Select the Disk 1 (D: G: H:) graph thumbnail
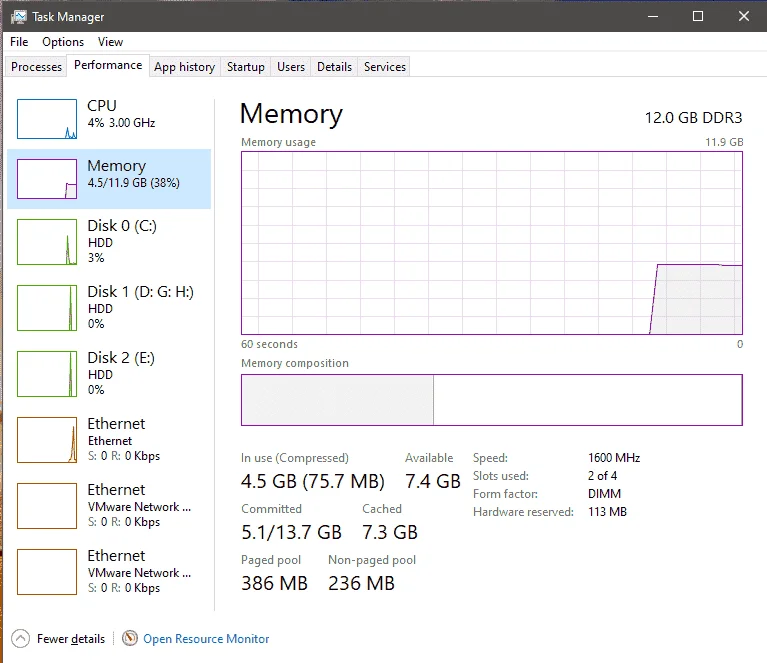 click(47, 308)
